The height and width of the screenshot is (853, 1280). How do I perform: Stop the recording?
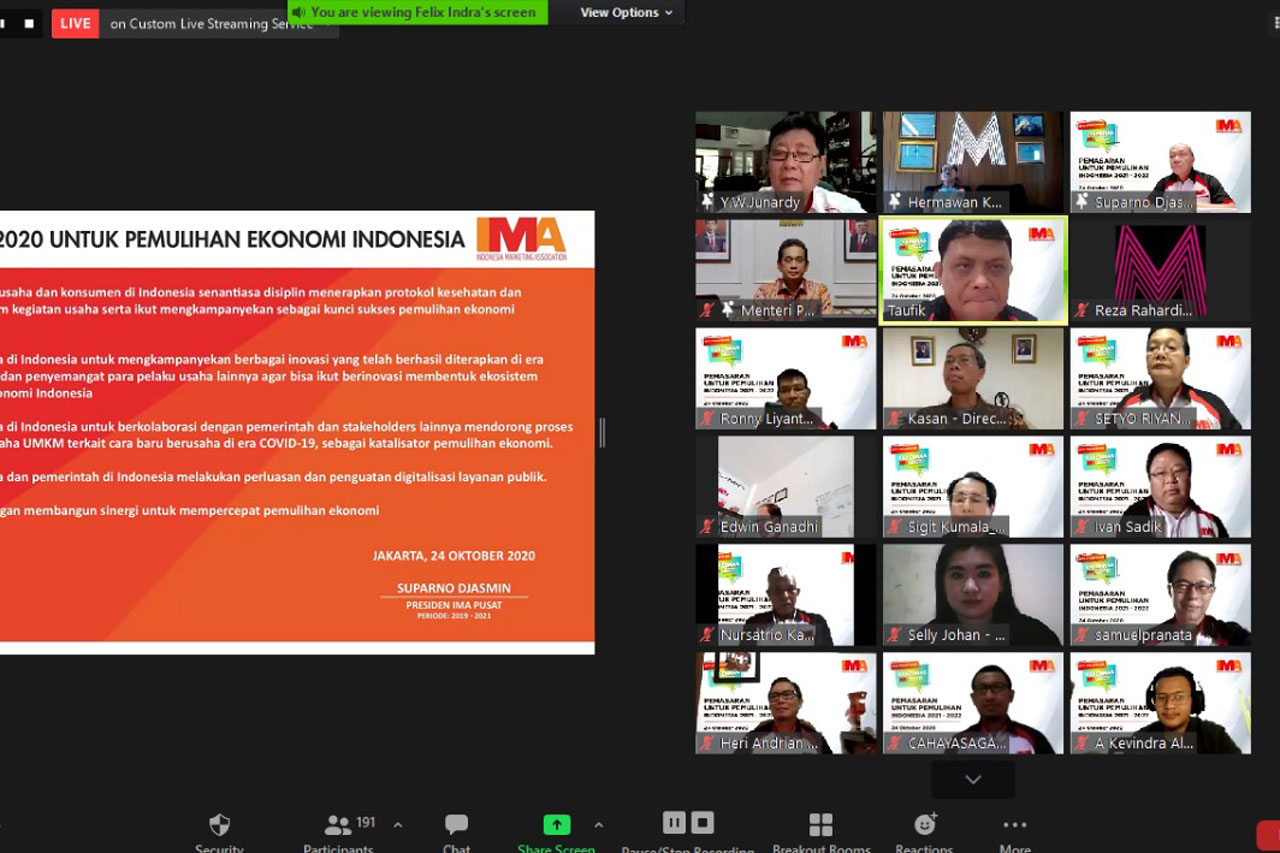tap(703, 823)
